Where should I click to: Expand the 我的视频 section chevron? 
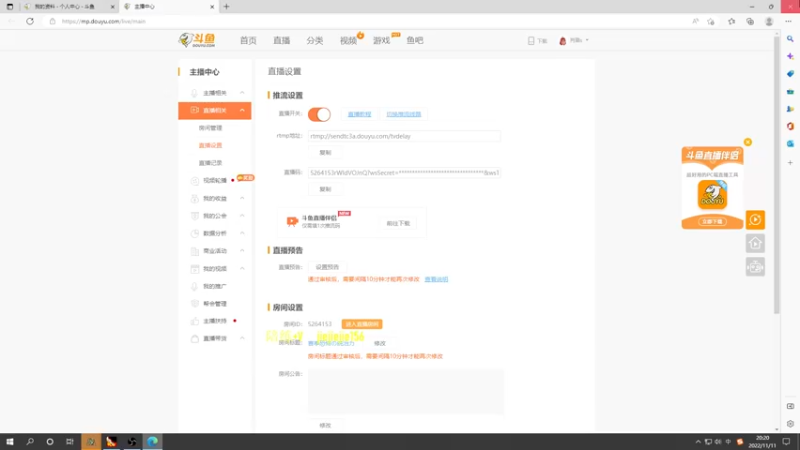coord(242,268)
